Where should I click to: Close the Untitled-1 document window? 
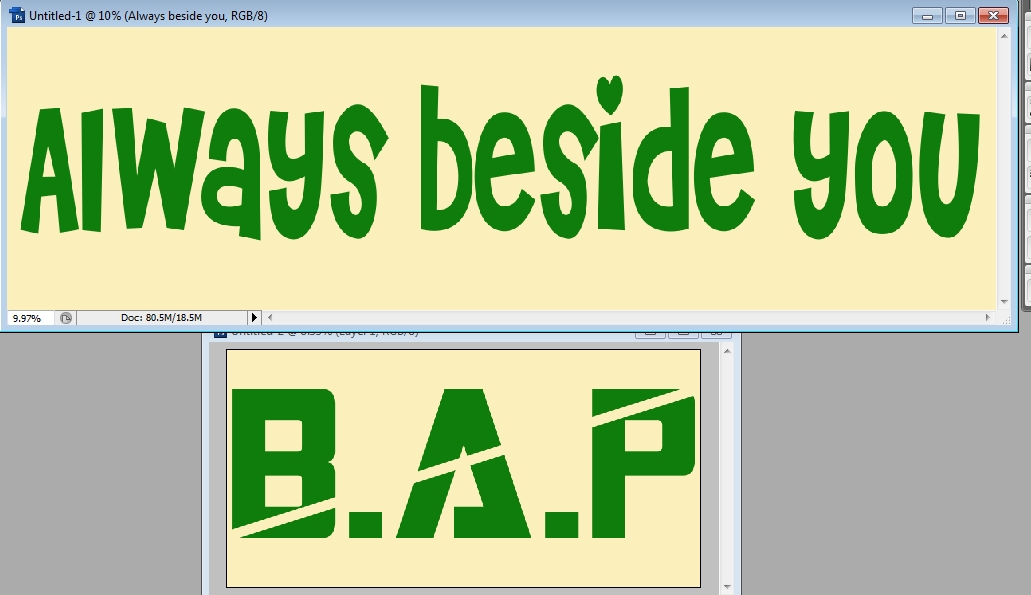[994, 16]
